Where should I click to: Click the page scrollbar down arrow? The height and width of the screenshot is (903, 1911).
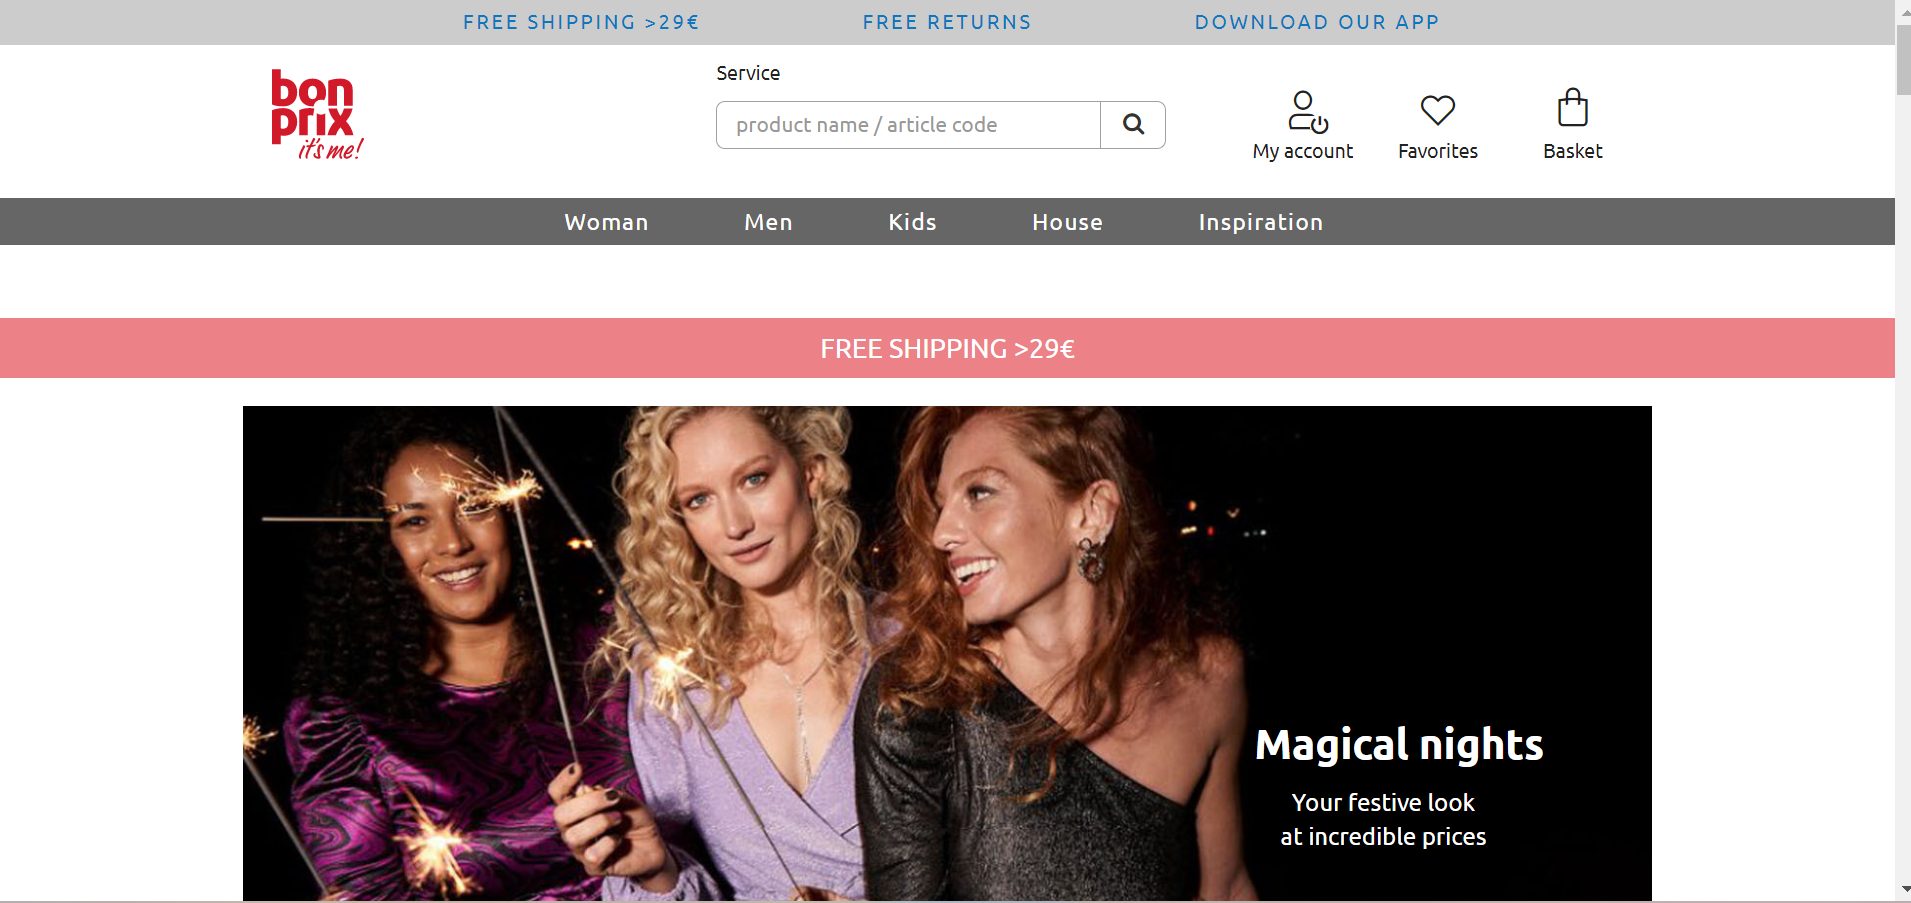pos(1903,889)
